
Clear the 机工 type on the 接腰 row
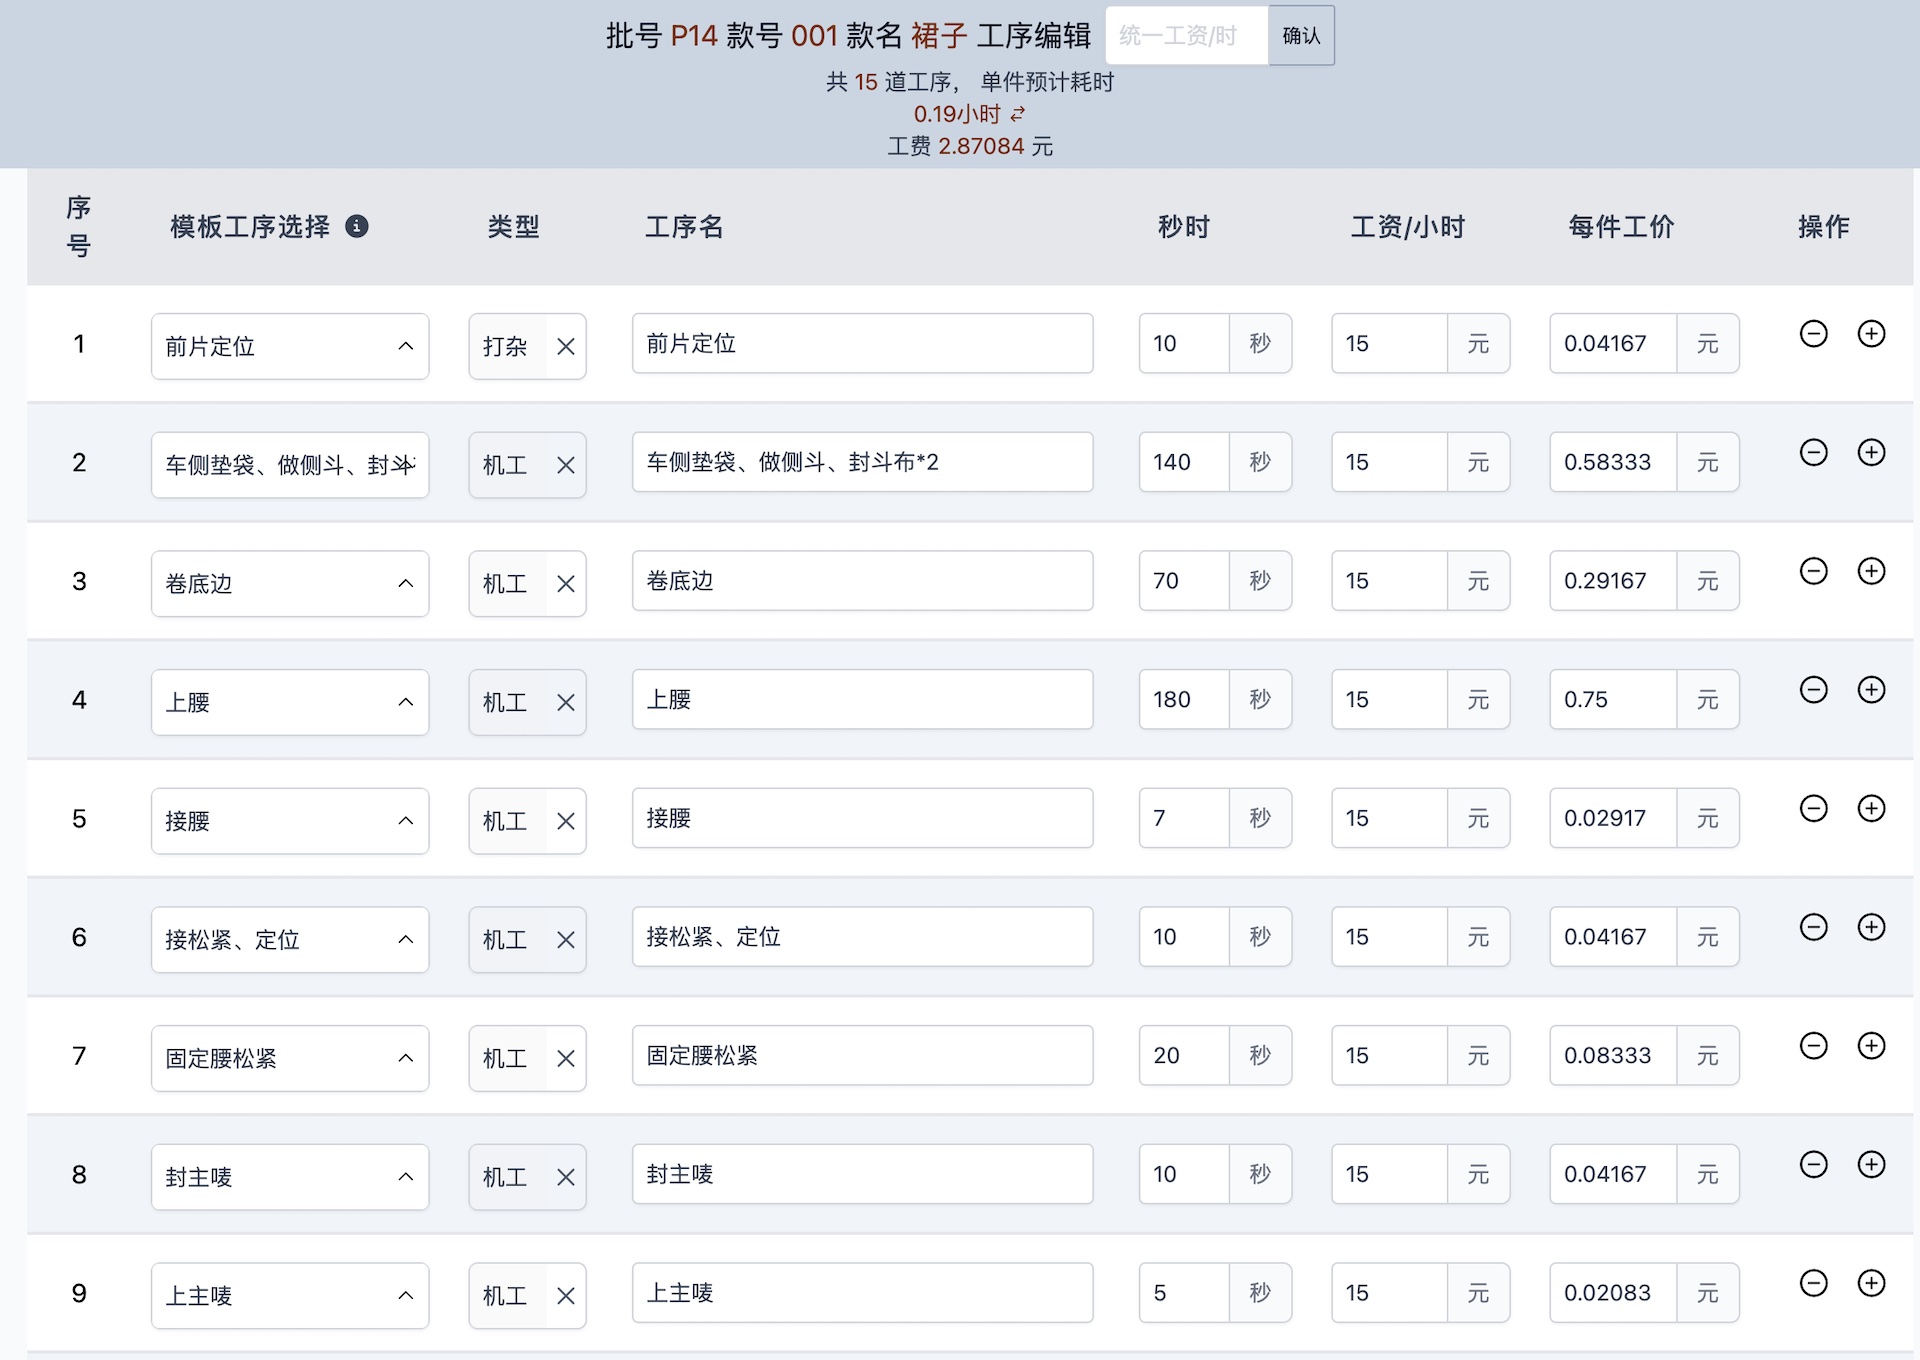pos(566,820)
